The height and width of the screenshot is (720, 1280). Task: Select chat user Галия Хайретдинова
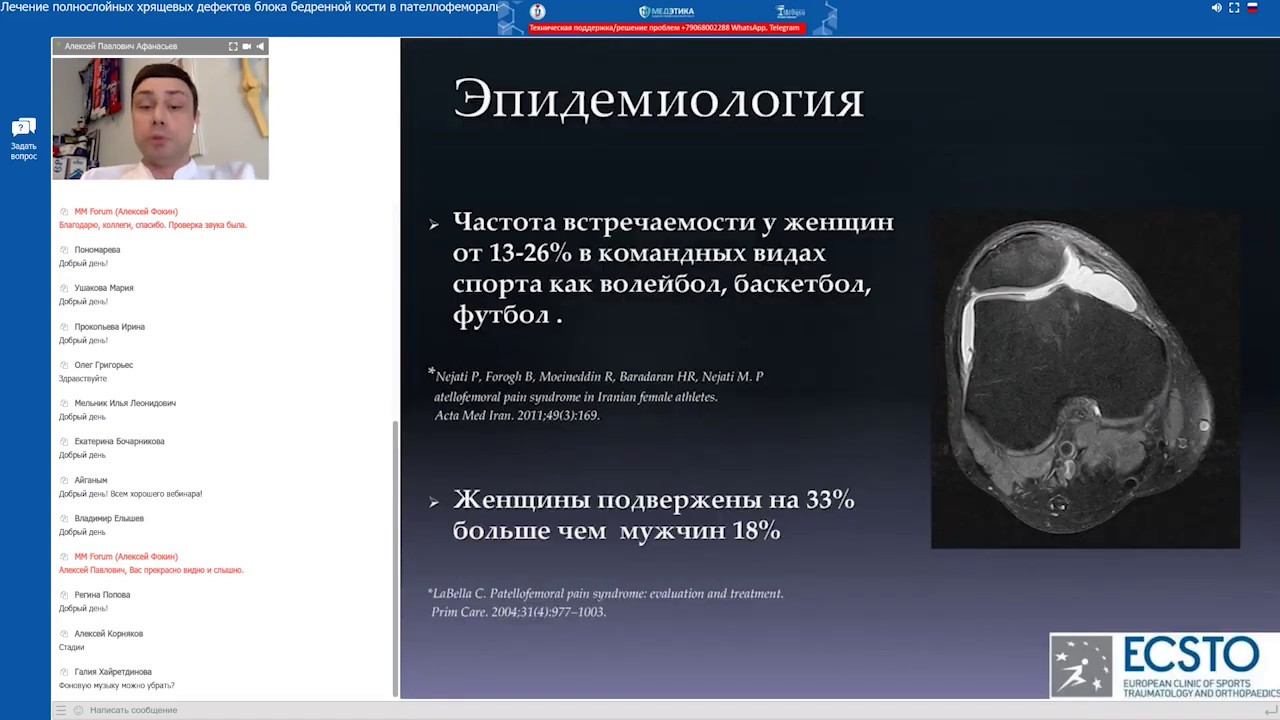point(113,672)
